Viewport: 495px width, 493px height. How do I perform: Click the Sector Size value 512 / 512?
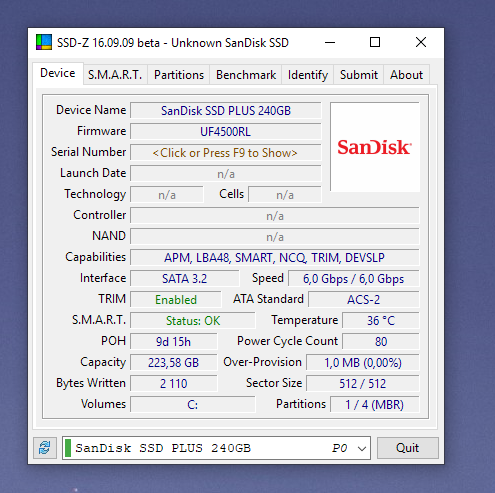pos(363,384)
